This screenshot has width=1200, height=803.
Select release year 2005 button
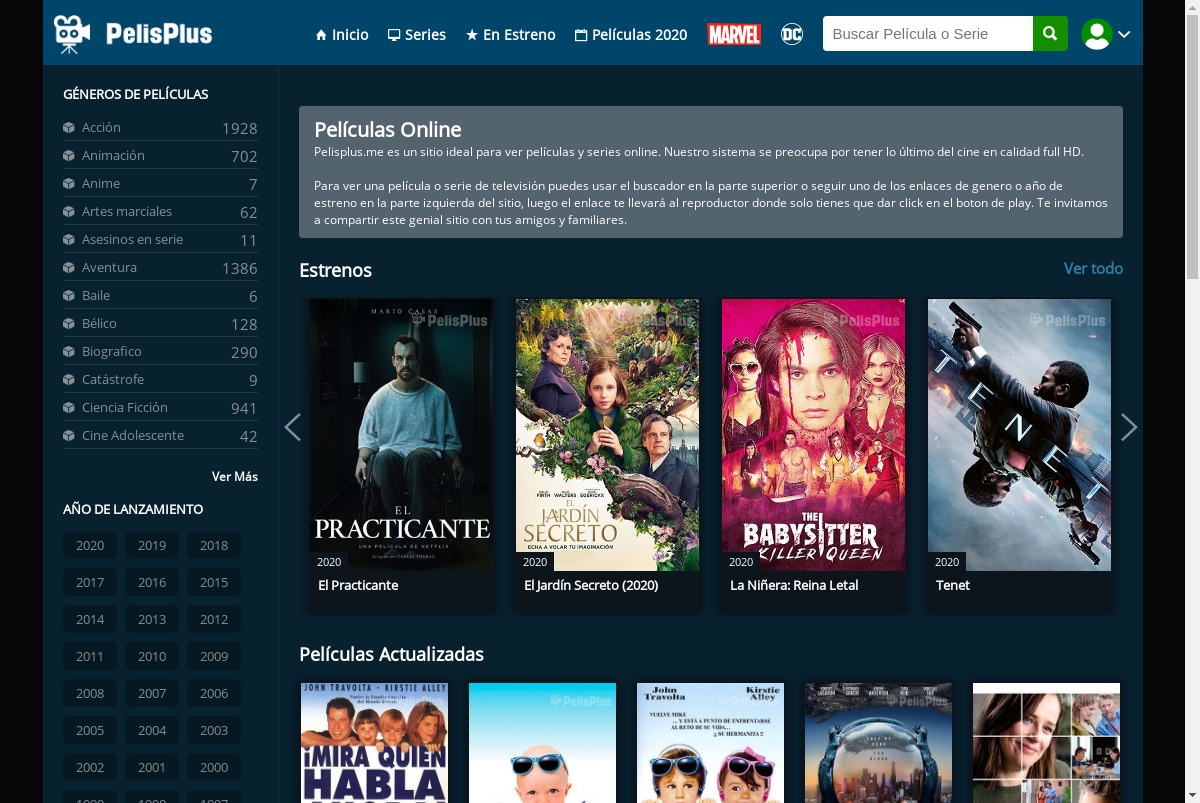(90, 730)
